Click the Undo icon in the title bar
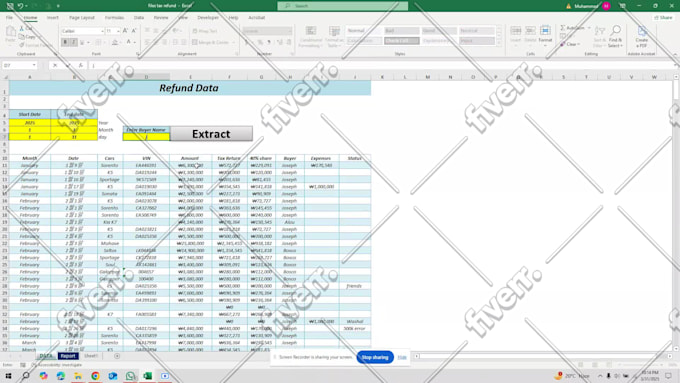This screenshot has height=383, width=680. click(20, 6)
